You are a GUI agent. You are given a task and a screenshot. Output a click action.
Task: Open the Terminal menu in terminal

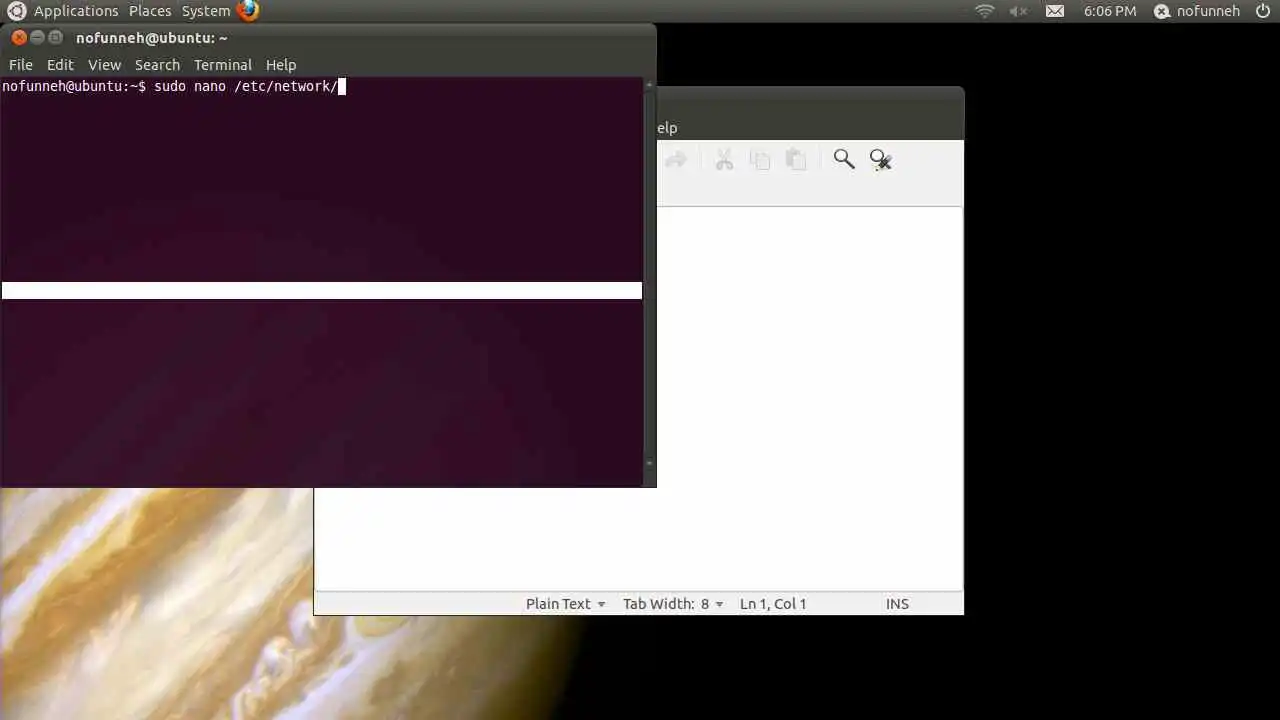point(222,65)
